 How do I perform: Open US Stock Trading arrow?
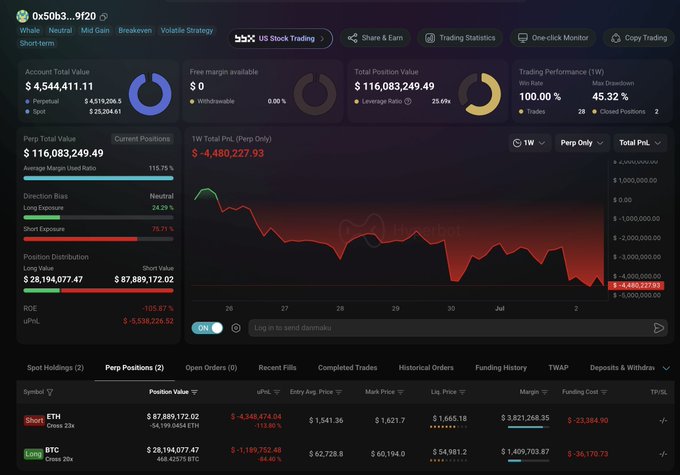tap(322, 39)
